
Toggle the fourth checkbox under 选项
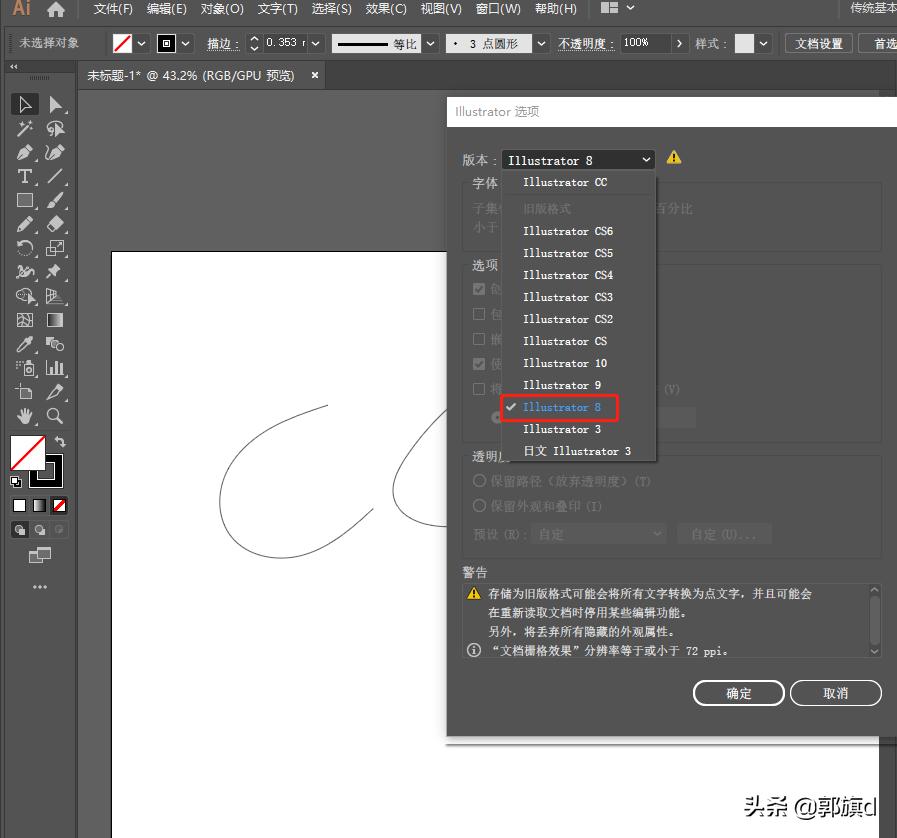coord(479,364)
